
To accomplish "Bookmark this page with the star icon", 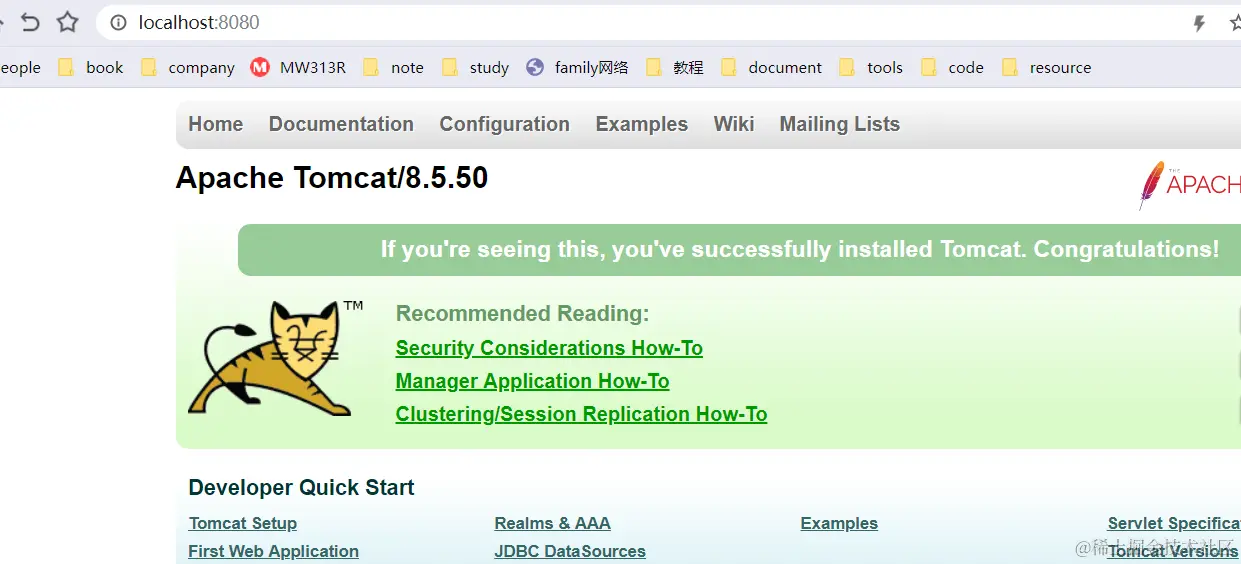I will [x=67, y=22].
